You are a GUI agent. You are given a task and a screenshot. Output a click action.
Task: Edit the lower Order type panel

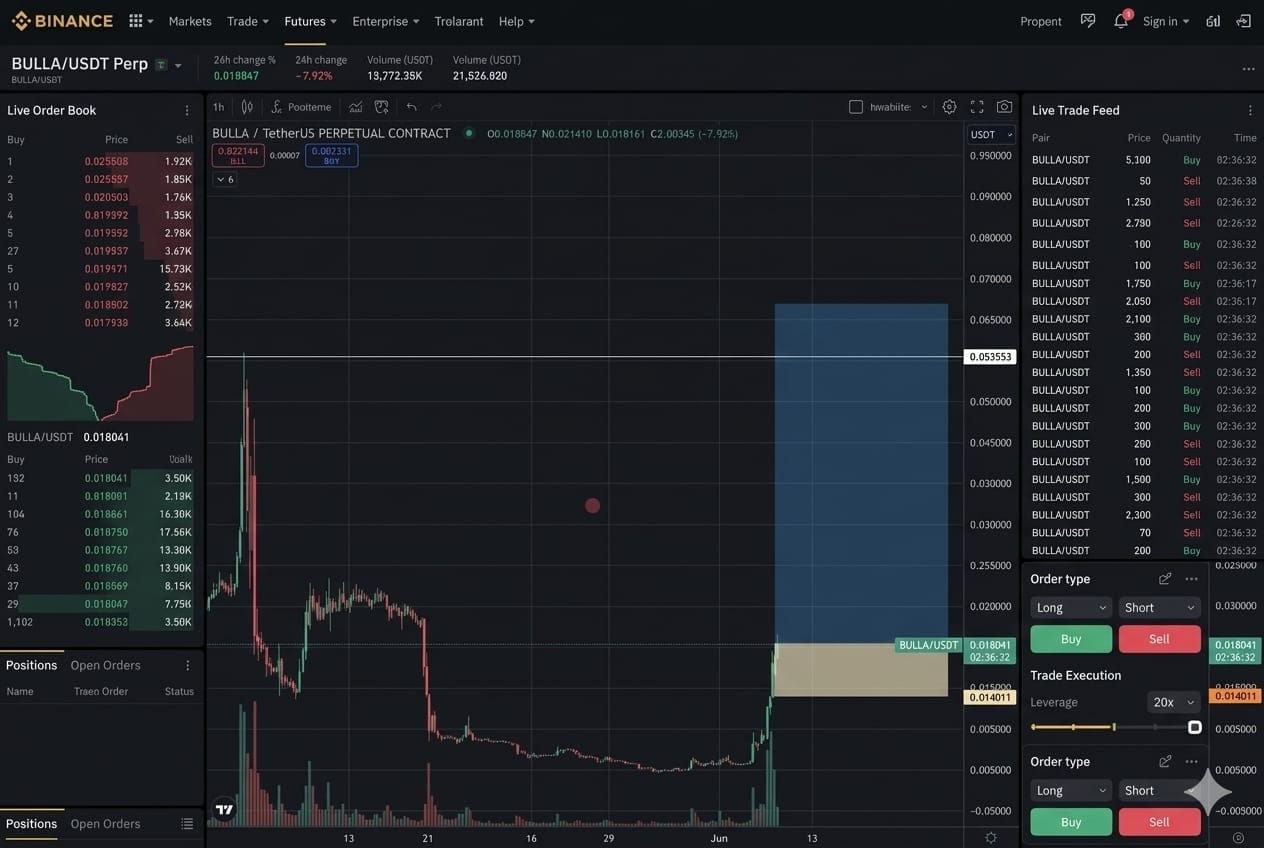pyautogui.click(x=1165, y=761)
